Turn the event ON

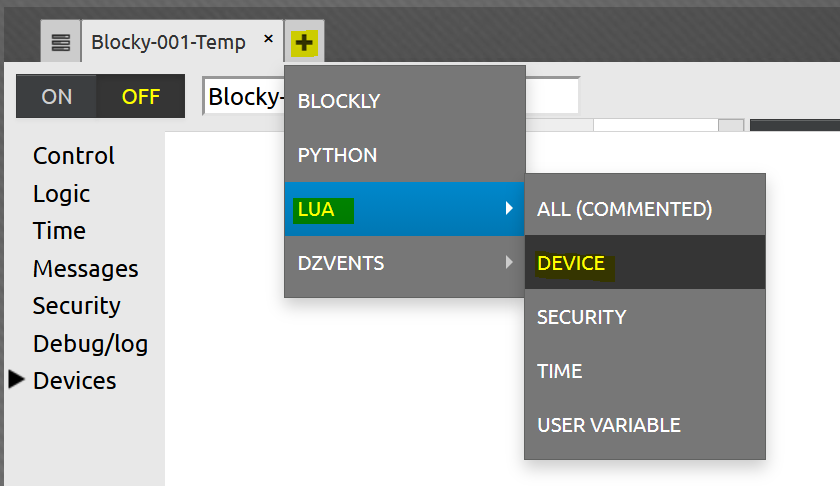click(57, 97)
